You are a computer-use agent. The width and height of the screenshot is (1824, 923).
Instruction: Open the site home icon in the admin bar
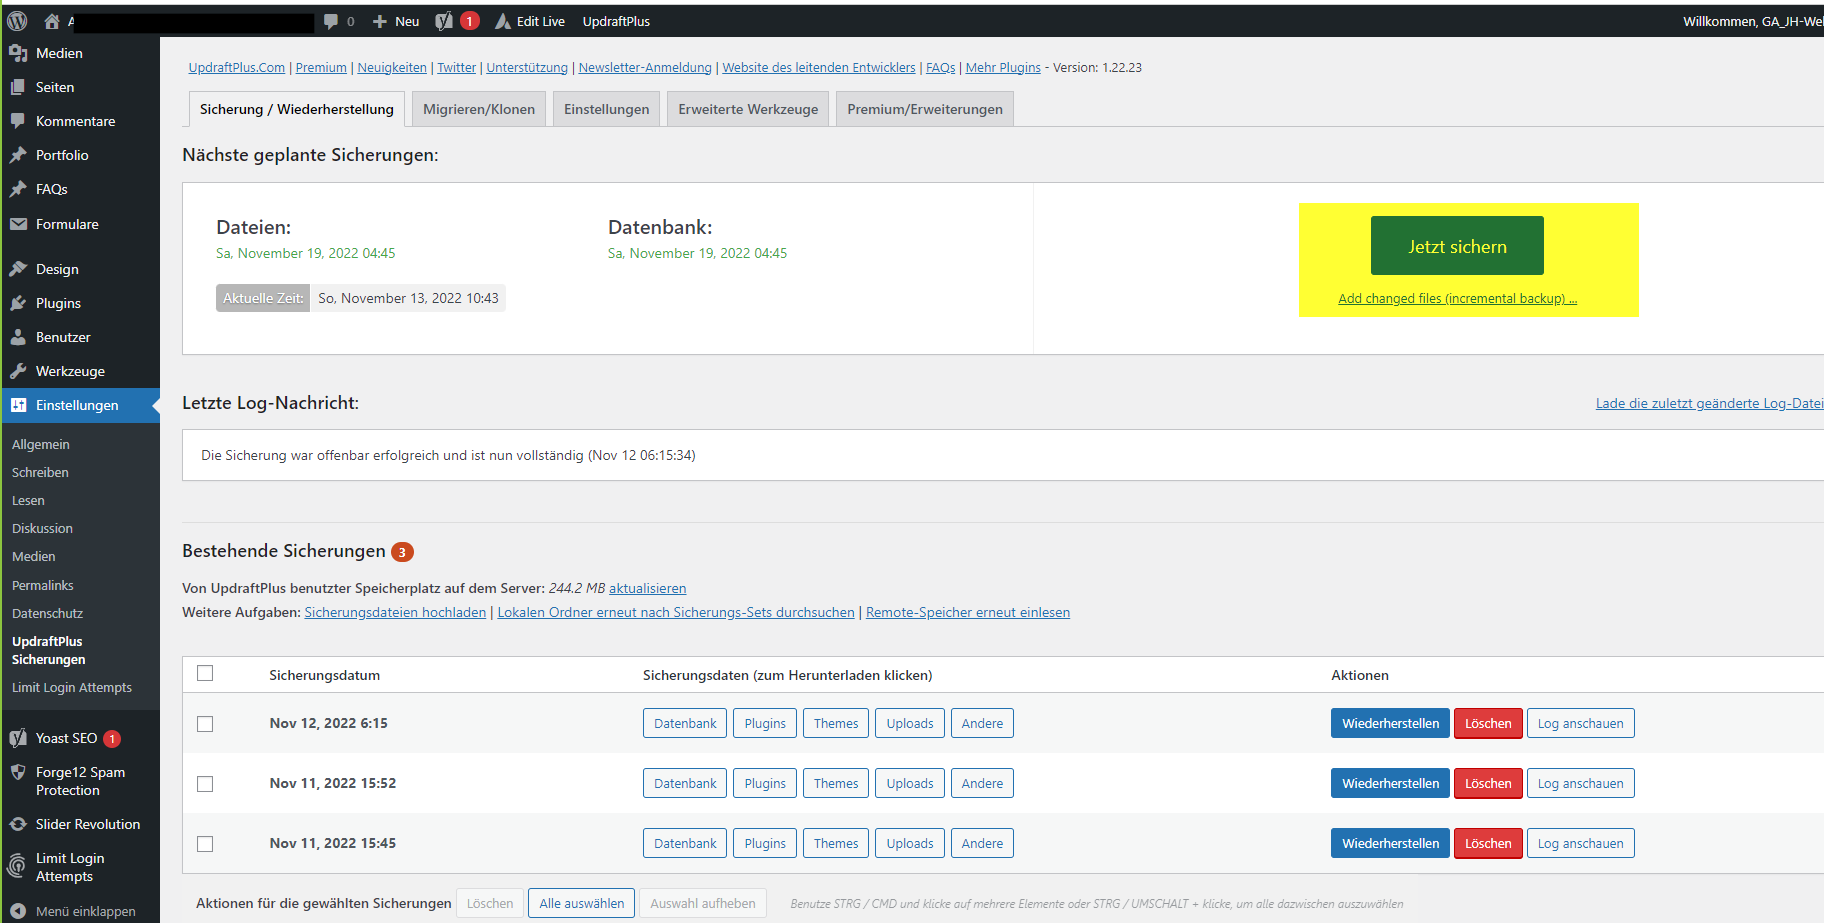[x=52, y=21]
